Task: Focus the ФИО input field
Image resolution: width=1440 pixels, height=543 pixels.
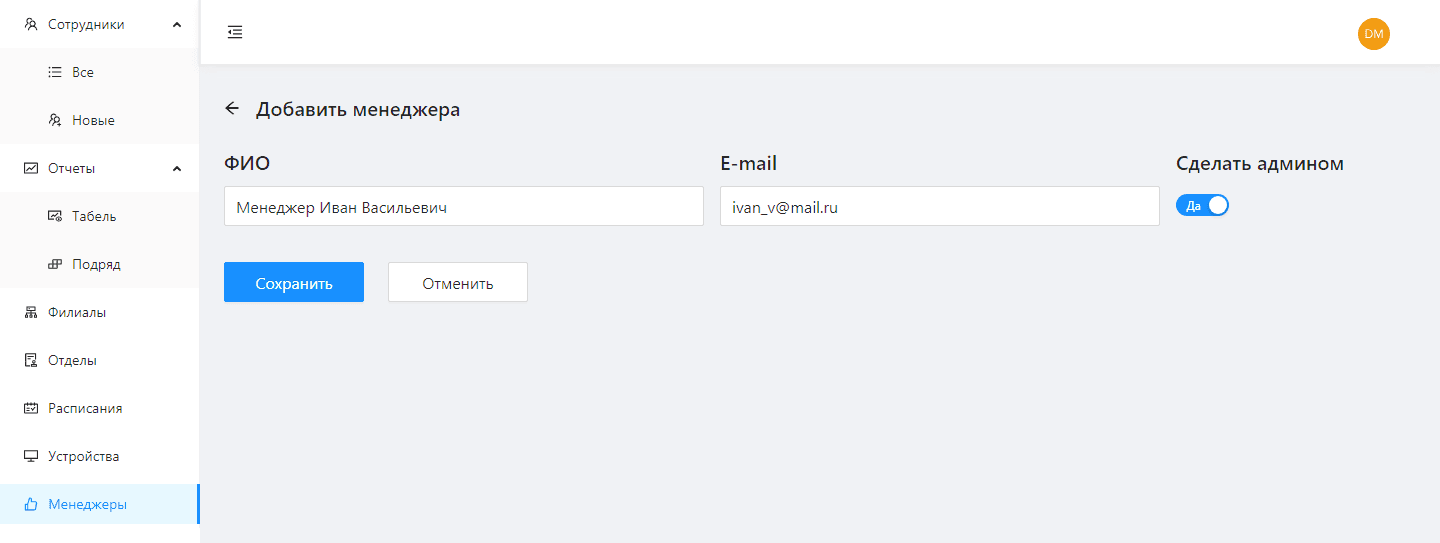Action: [464, 206]
